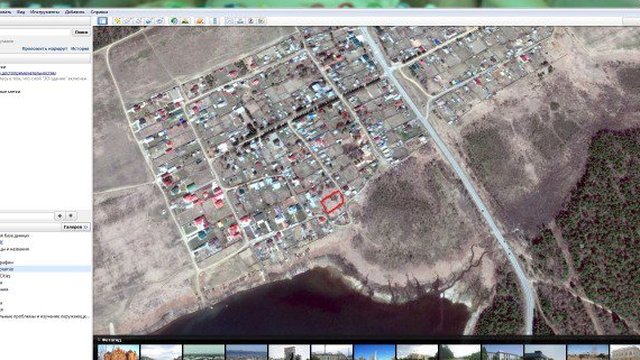Screen dimensions: 640x360
Task: Focus the search text field
Action: pyautogui.click(x=35, y=32)
